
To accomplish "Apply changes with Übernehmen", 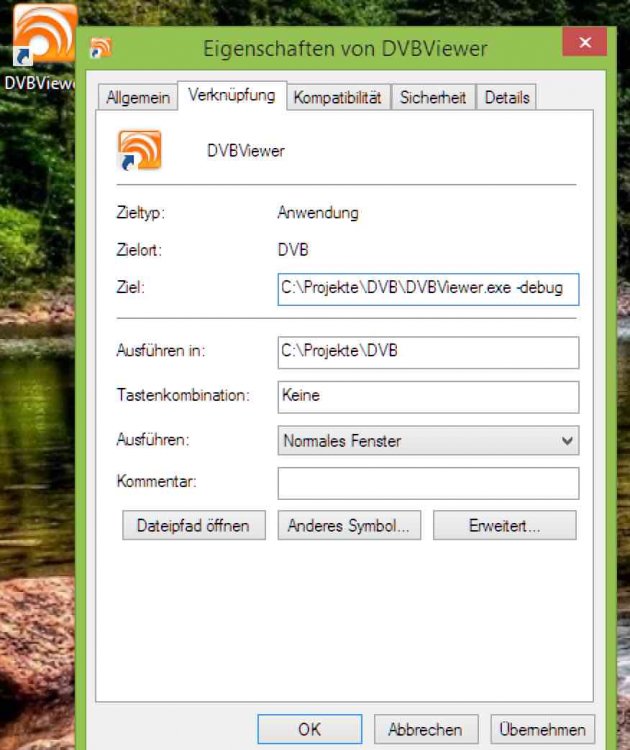I will [542, 729].
